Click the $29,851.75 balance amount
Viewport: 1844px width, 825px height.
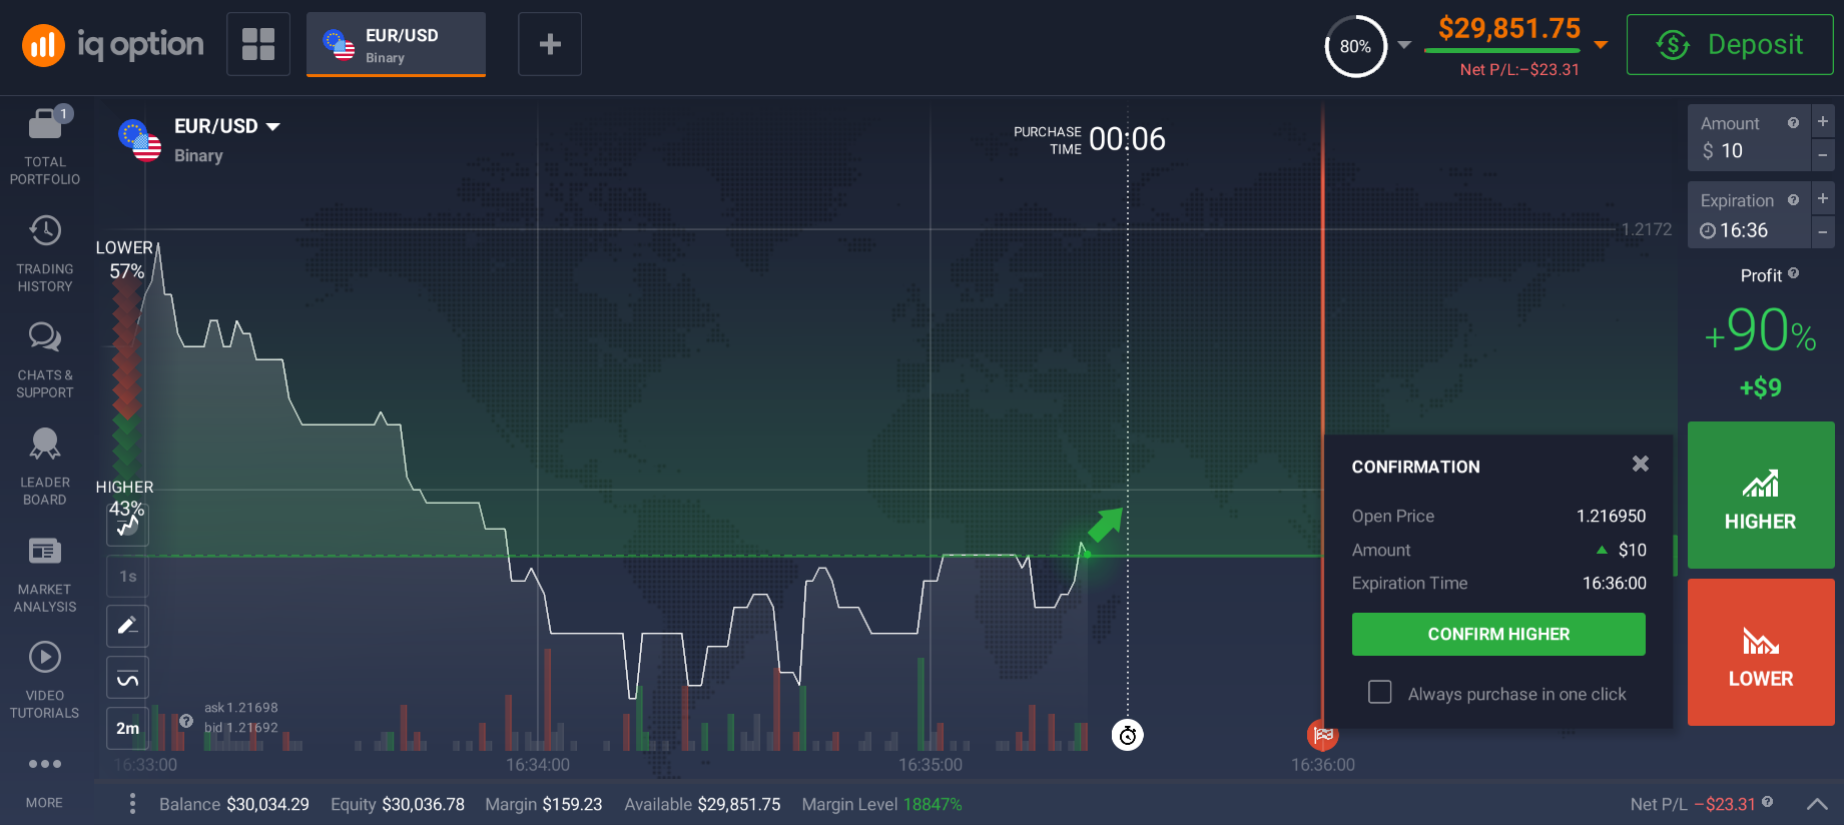click(x=1509, y=29)
